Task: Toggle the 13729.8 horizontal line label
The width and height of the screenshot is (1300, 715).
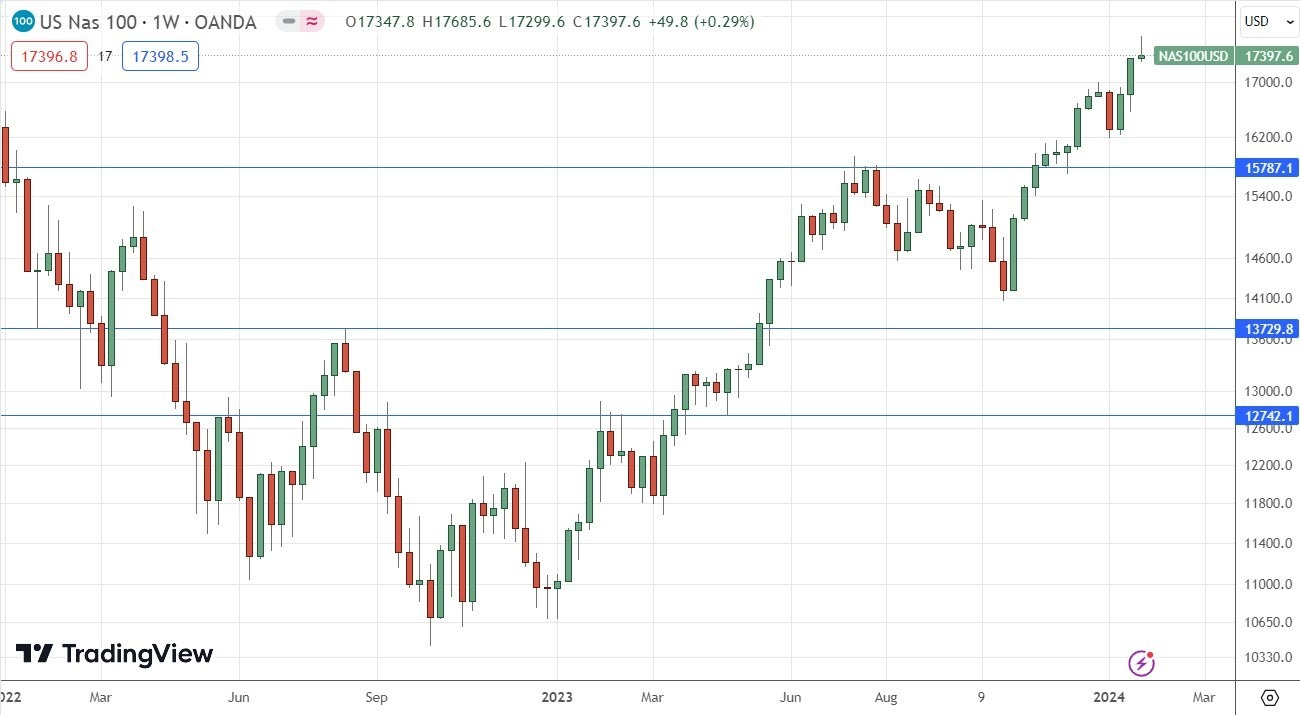Action: click(x=1267, y=328)
